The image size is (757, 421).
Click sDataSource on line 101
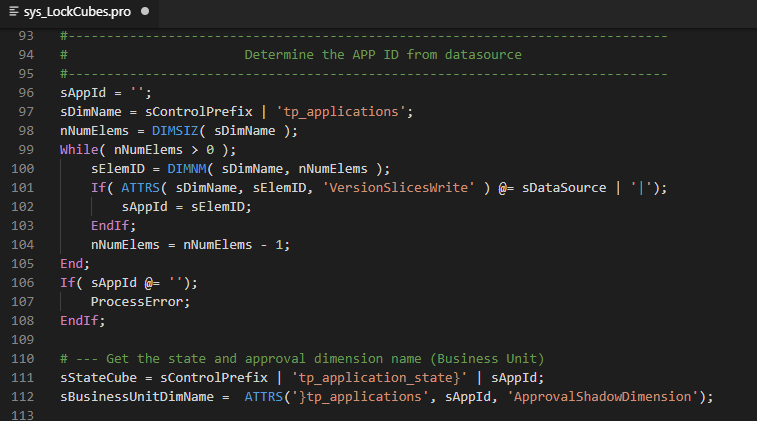564,187
